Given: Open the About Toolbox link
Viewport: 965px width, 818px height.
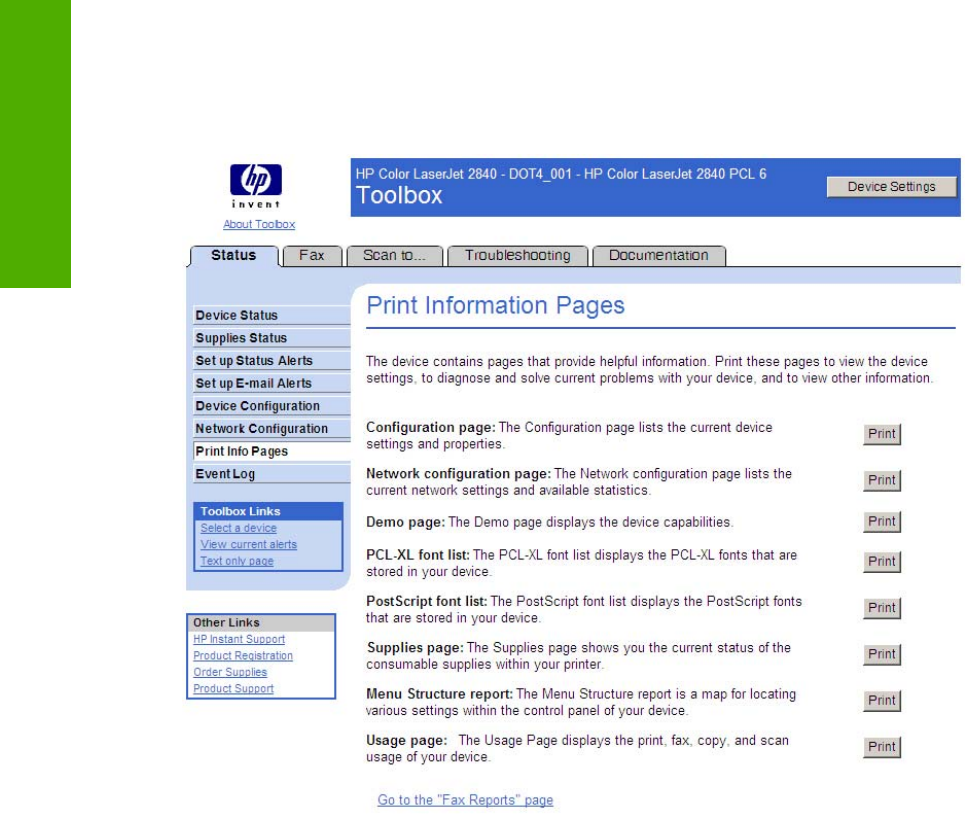Looking at the screenshot, I should pyautogui.click(x=259, y=224).
